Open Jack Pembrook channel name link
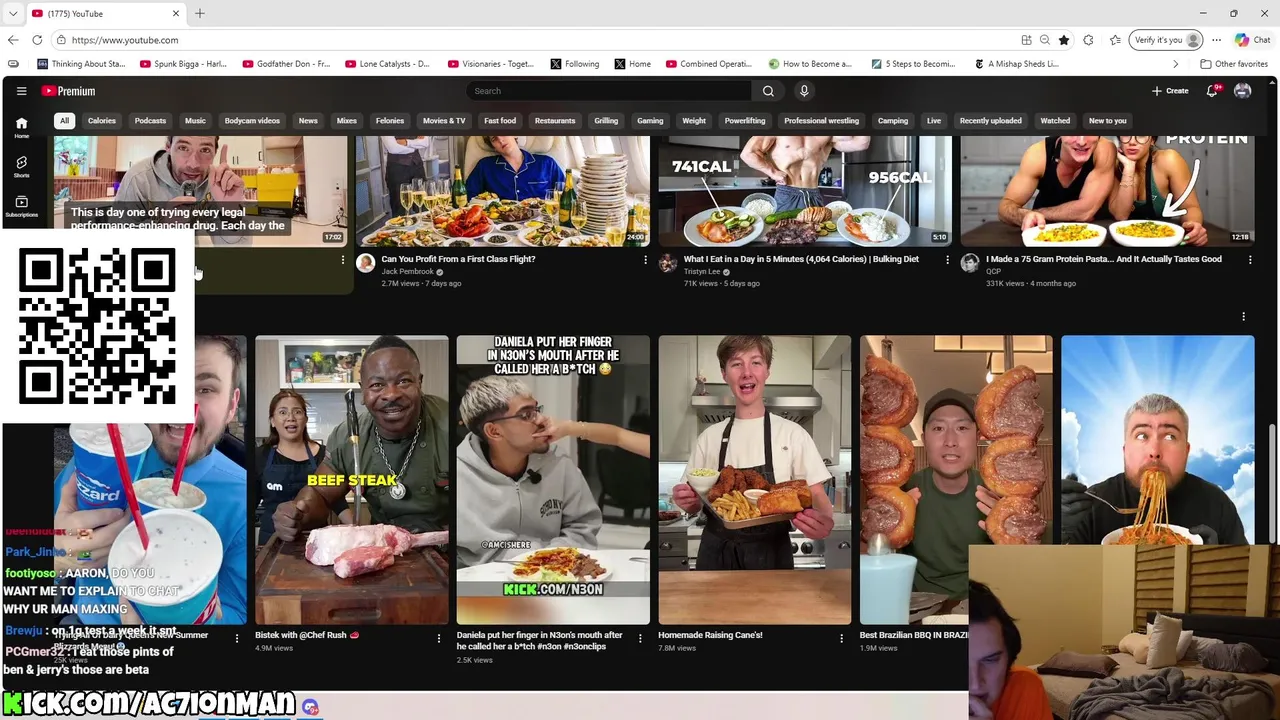 (x=408, y=272)
